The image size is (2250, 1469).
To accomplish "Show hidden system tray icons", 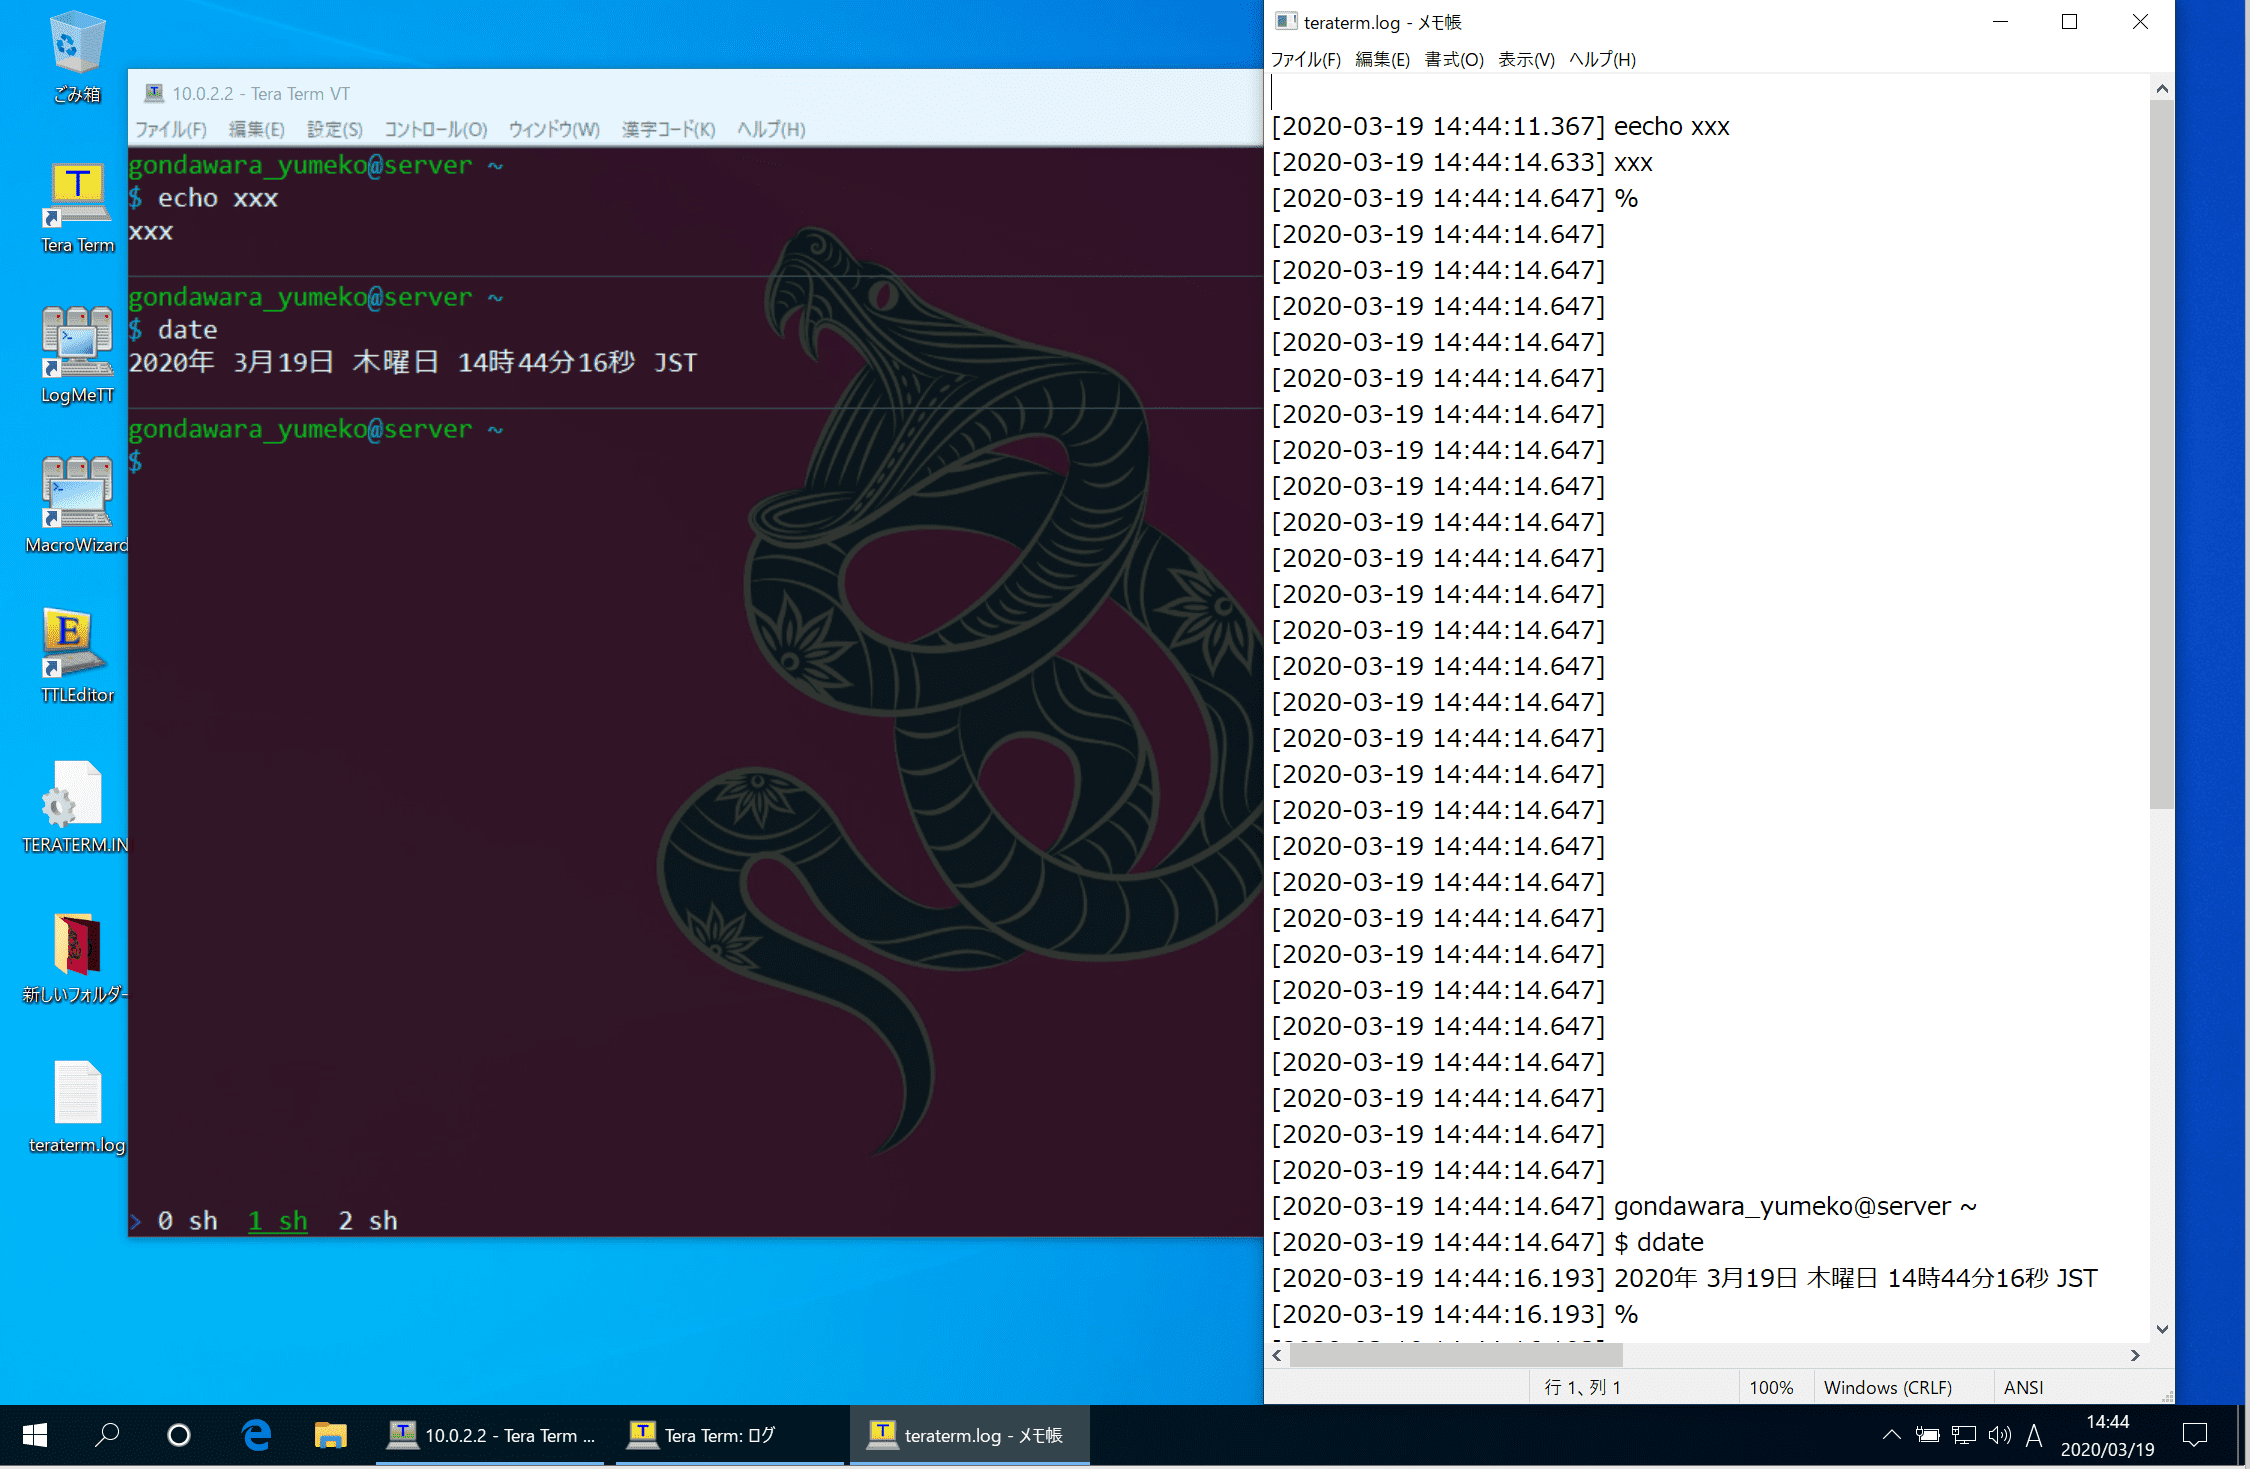I will pyautogui.click(x=1892, y=1436).
